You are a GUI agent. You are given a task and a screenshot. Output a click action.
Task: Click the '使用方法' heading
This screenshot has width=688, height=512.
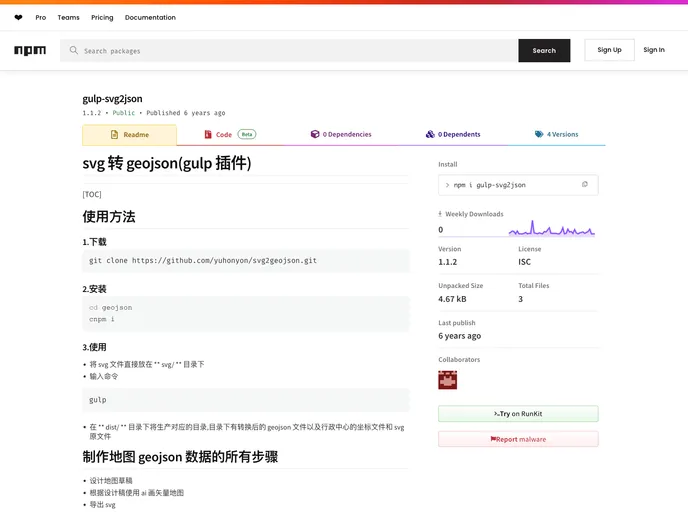109,216
